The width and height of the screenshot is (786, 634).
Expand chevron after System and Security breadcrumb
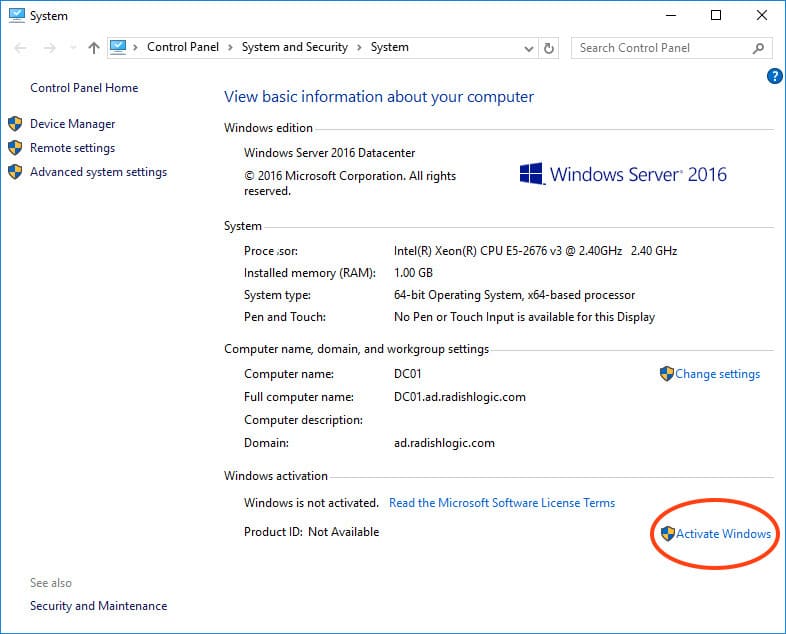coord(359,47)
